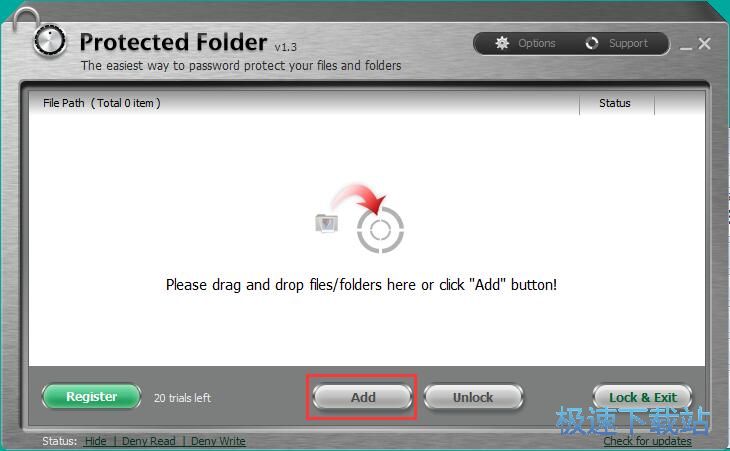Click the green Register button
This screenshot has width=730, height=451.
pyautogui.click(x=91, y=396)
